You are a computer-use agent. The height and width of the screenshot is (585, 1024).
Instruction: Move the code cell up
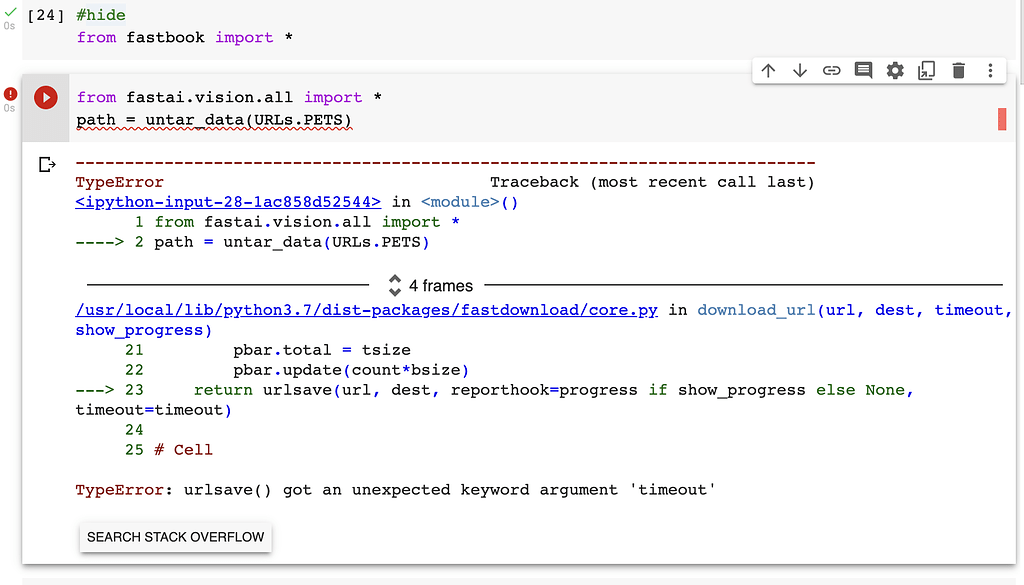[768, 70]
